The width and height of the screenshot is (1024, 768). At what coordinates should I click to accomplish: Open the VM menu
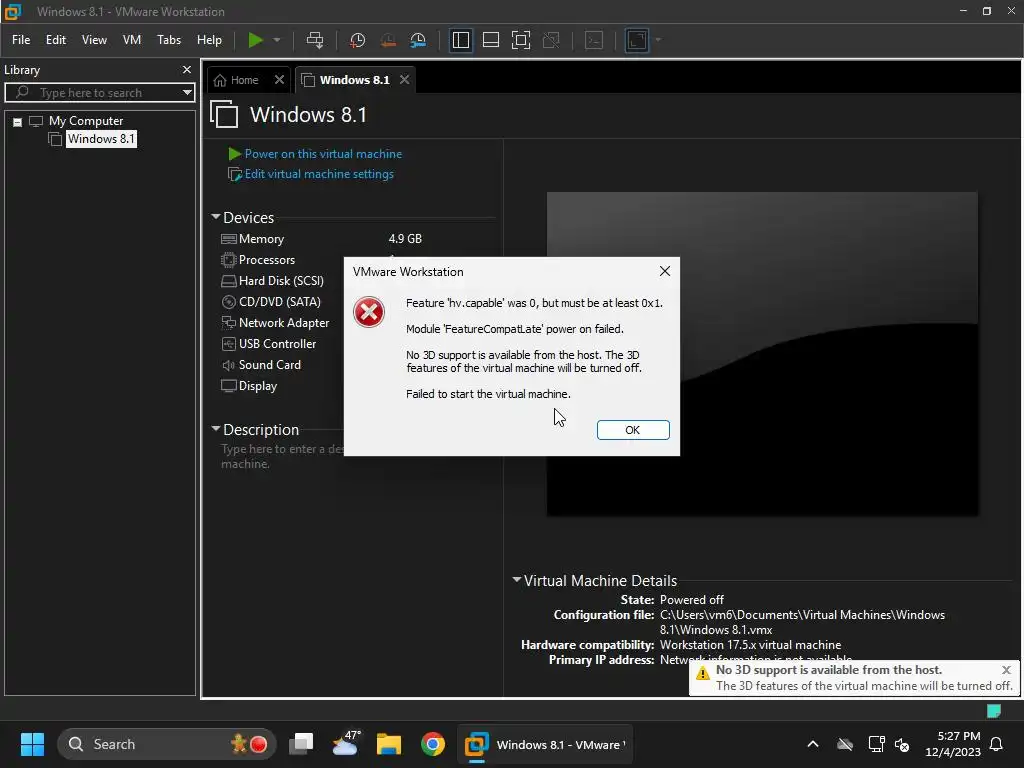coord(132,40)
